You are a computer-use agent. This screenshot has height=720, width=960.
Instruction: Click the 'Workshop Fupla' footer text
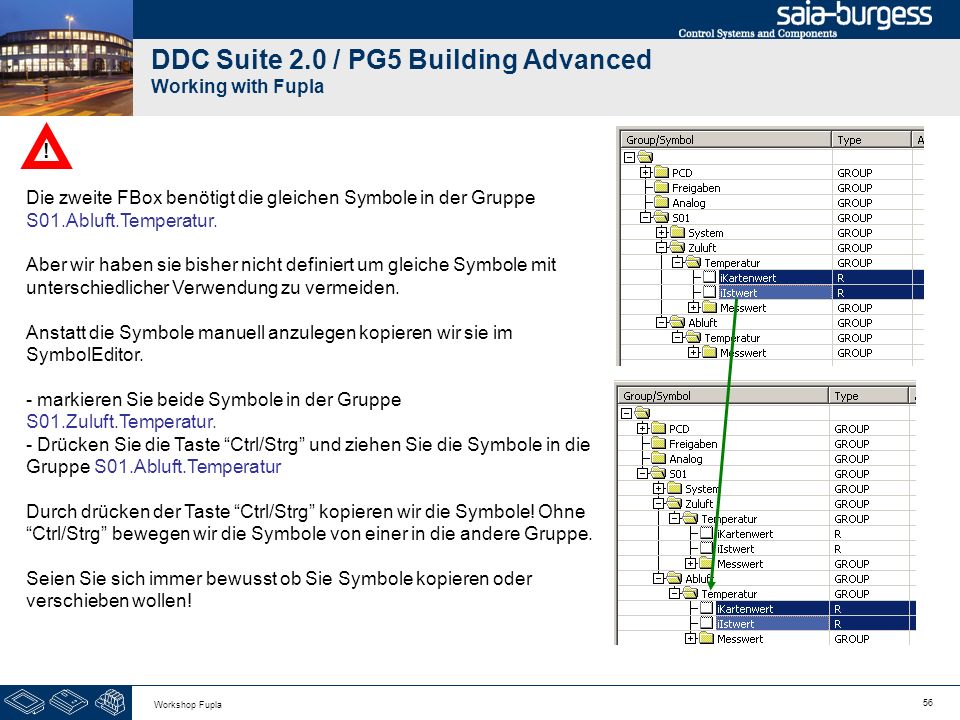187,705
